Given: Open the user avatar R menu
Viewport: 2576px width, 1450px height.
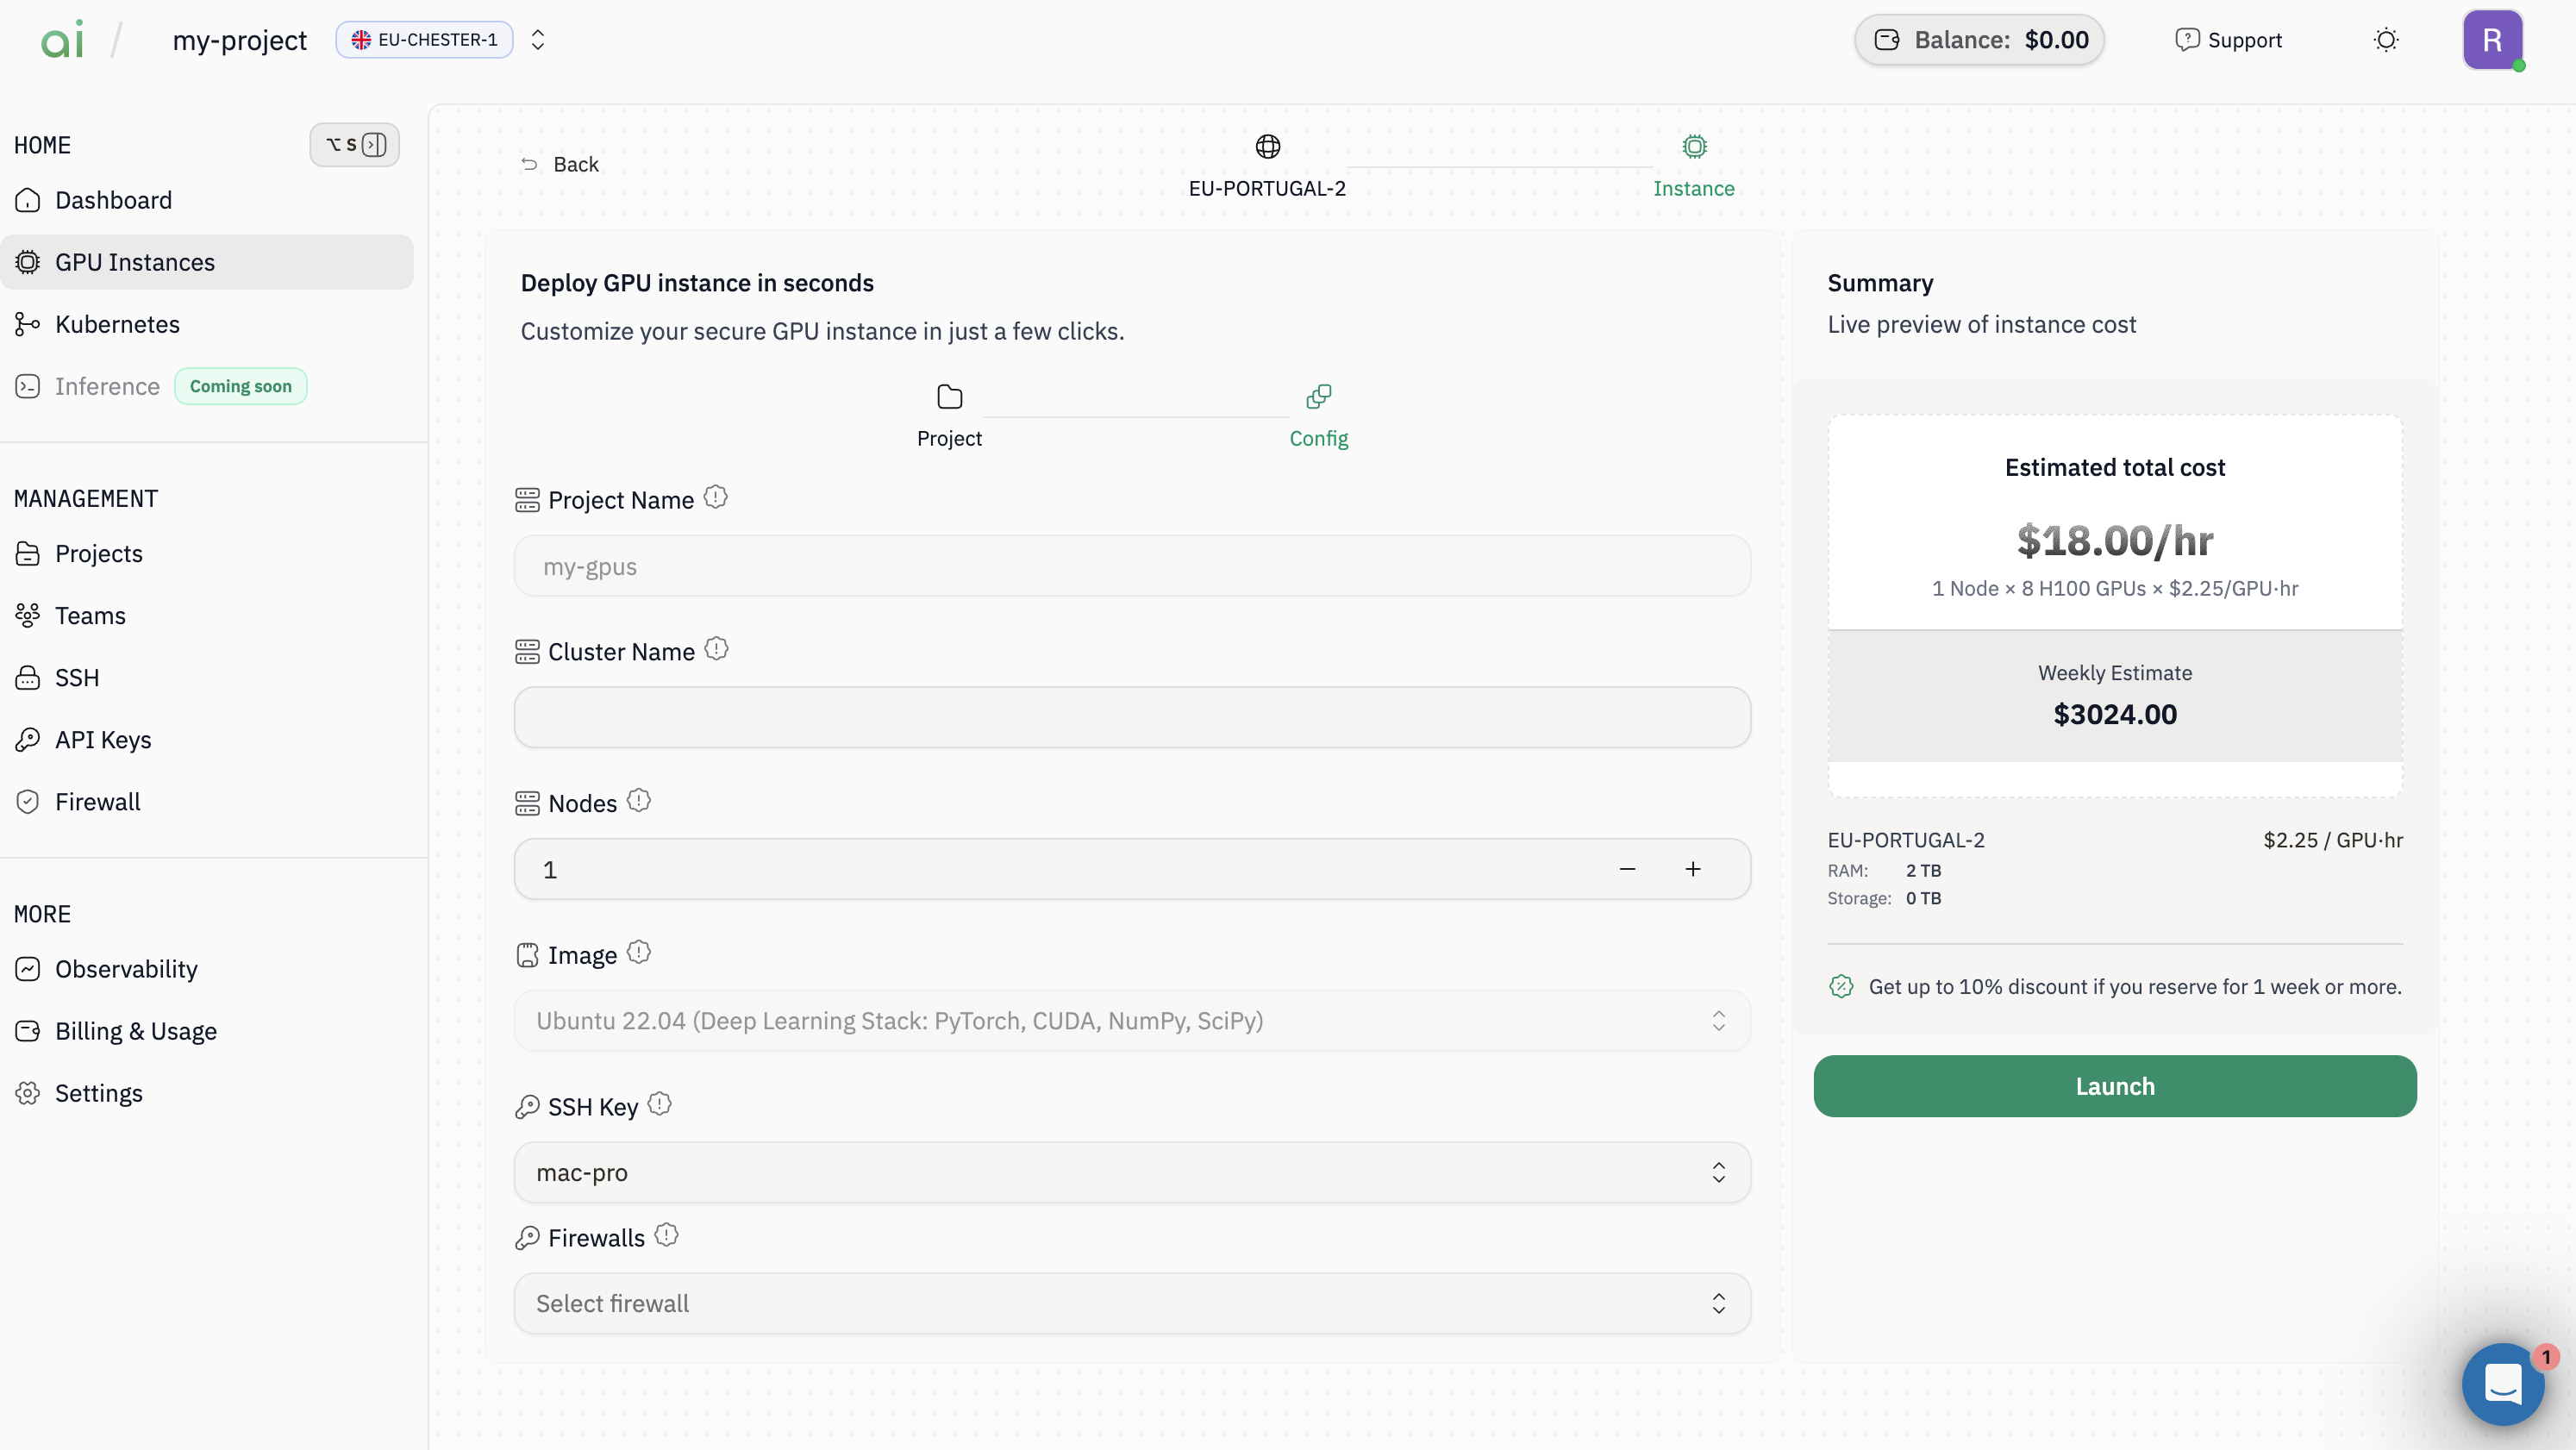Looking at the screenshot, I should pyautogui.click(x=2492, y=40).
